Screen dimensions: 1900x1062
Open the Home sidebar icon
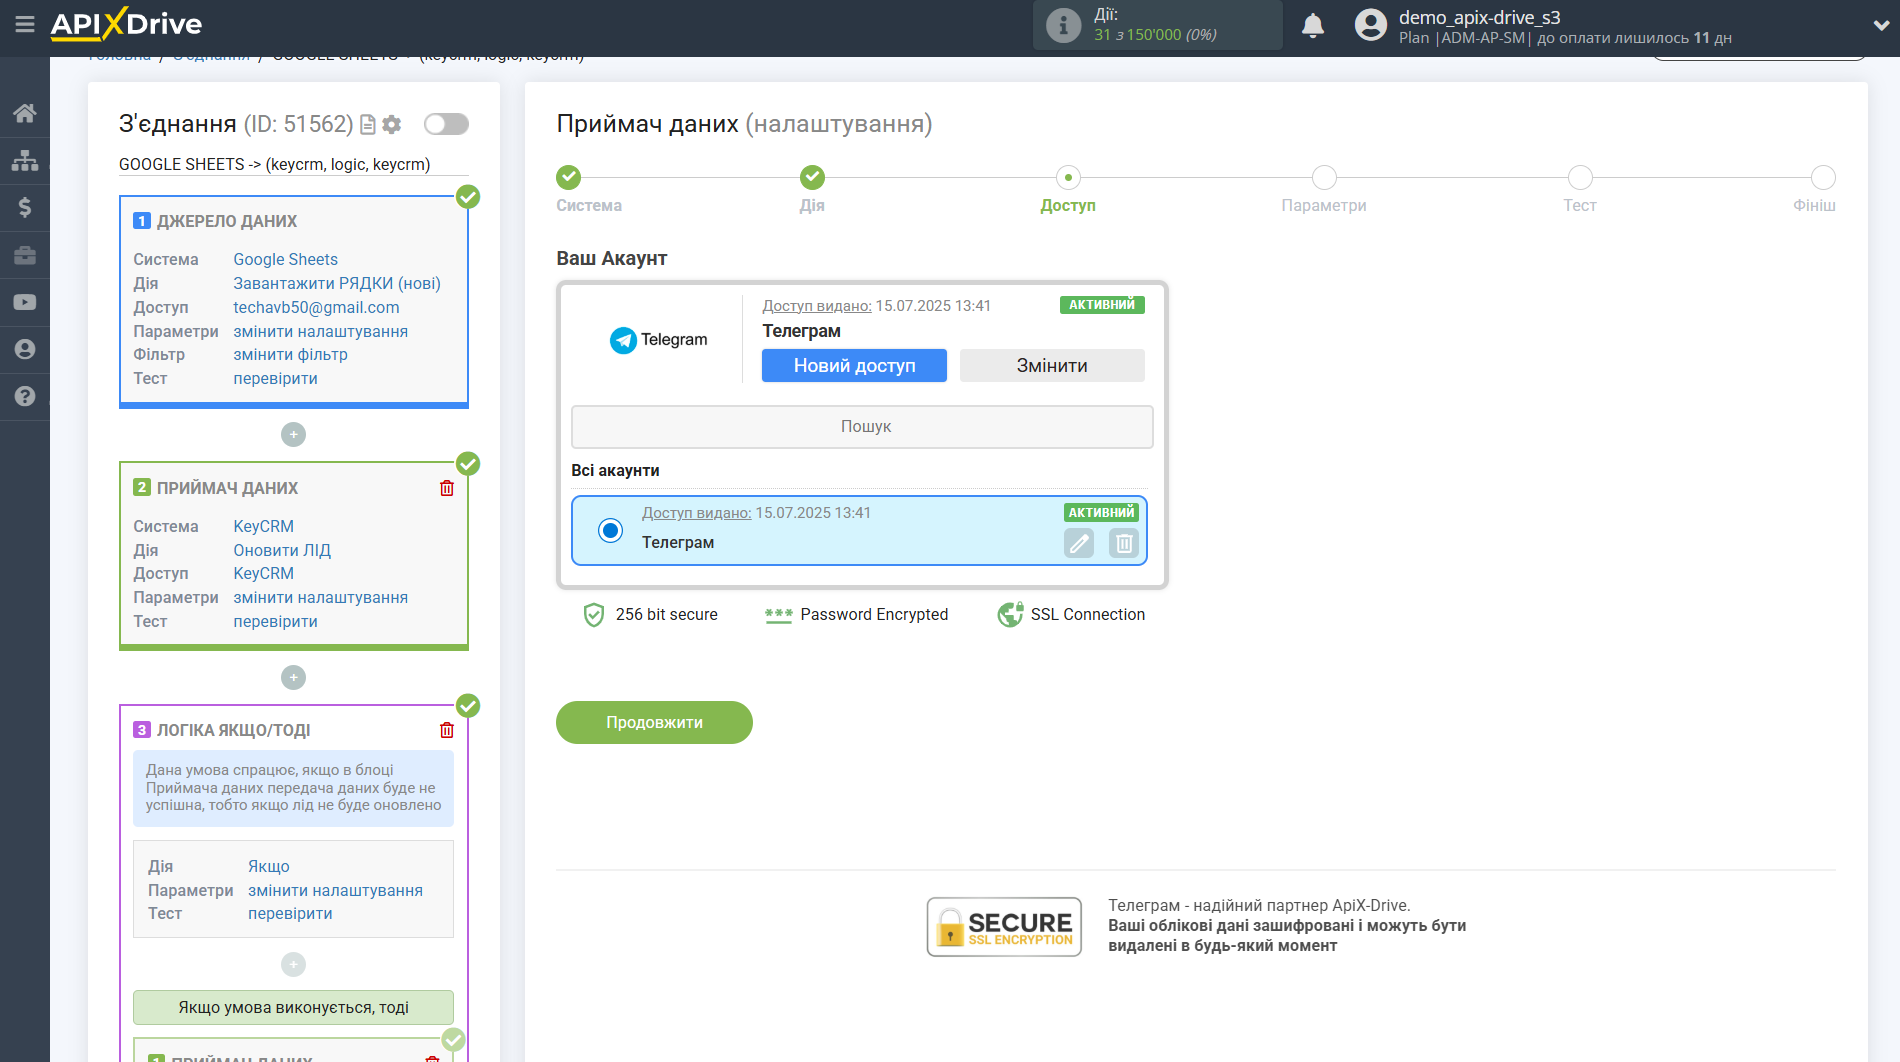coord(25,113)
